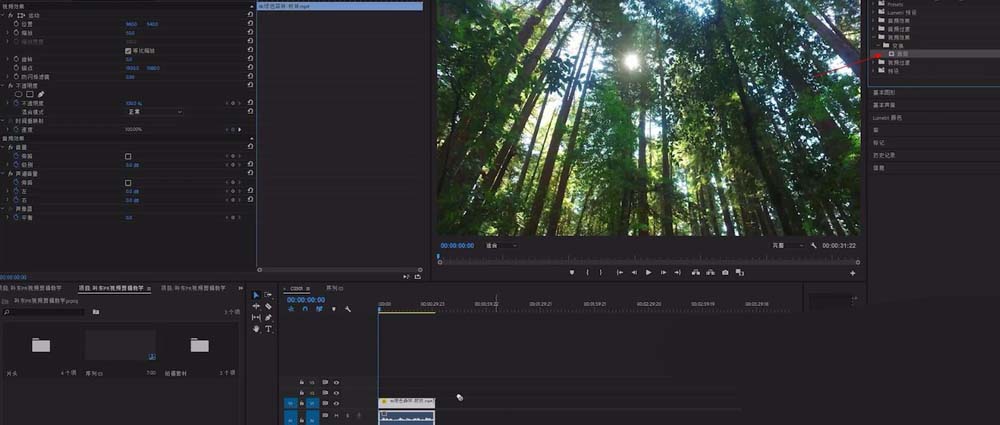Uncheck the uniform scale checkbox
The width and height of the screenshot is (1000, 425).
[x=128, y=50]
